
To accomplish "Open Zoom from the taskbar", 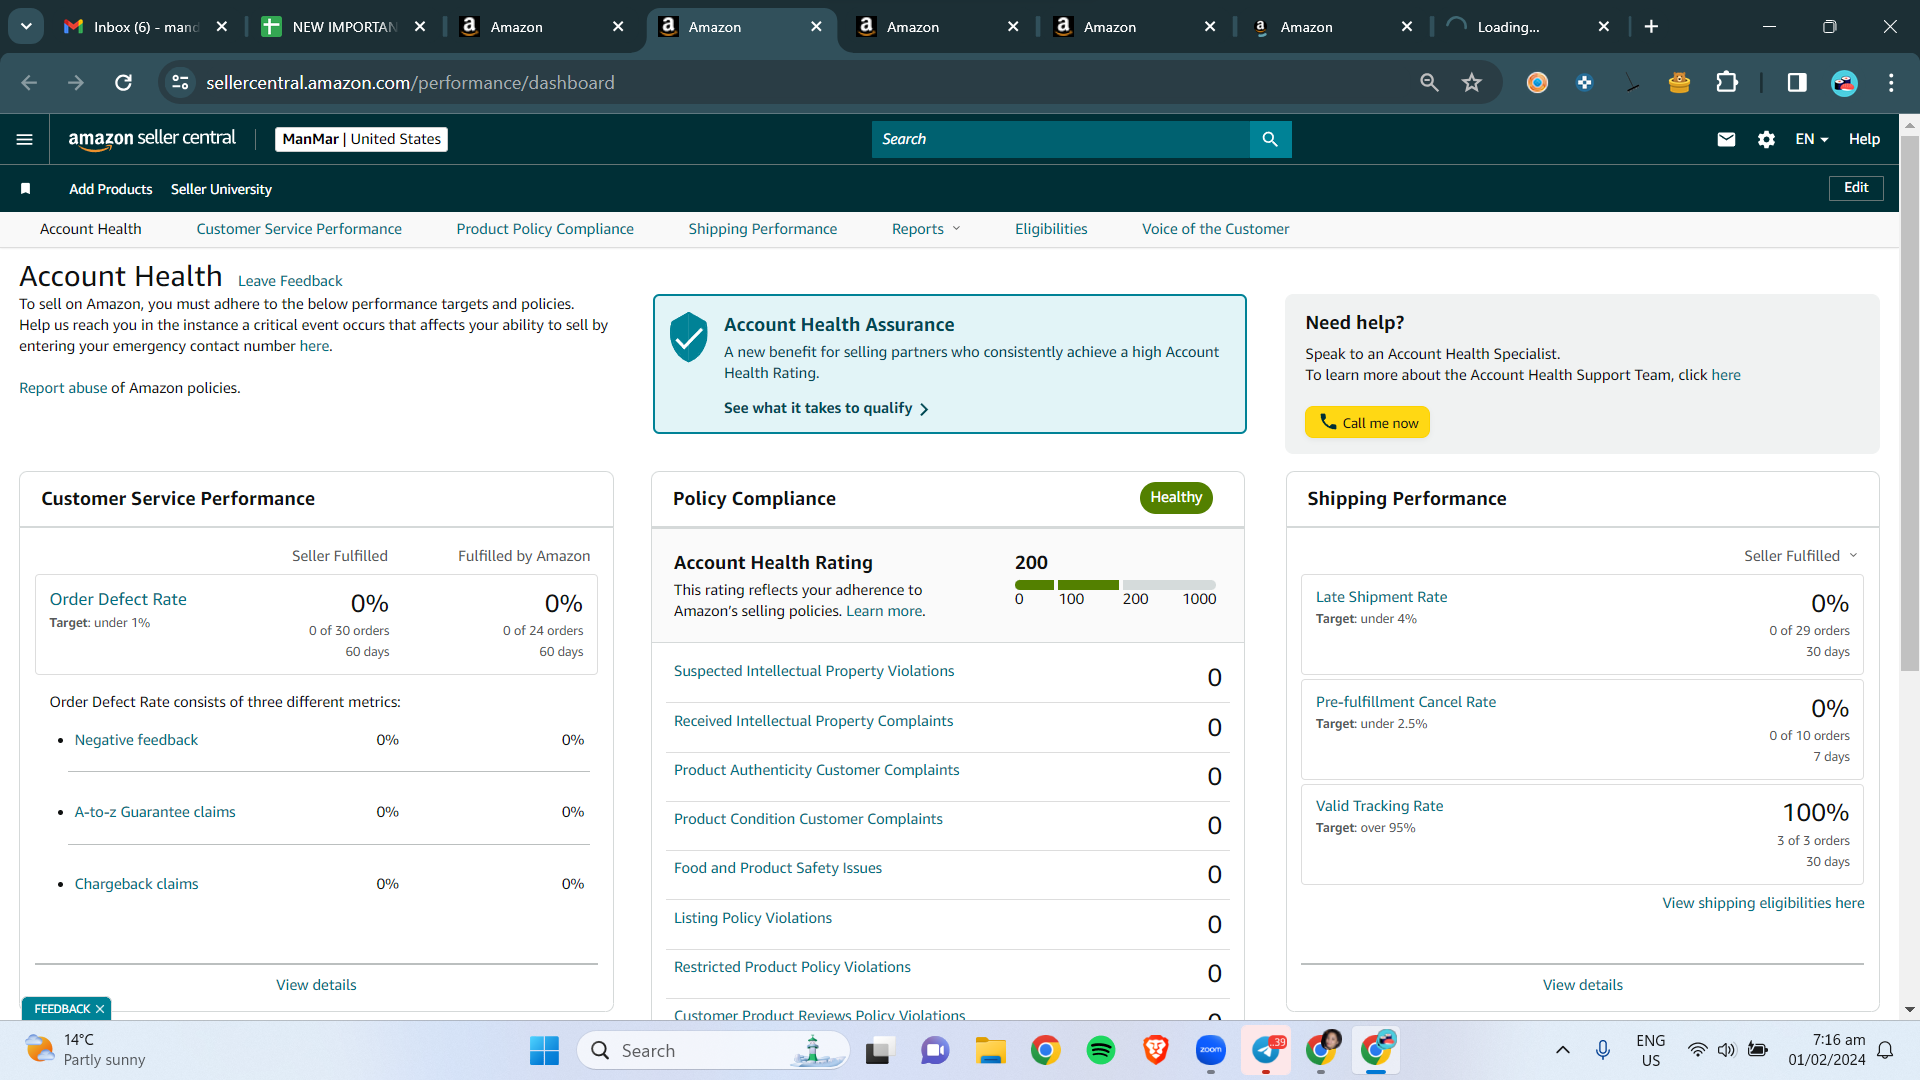I will 1211,1050.
